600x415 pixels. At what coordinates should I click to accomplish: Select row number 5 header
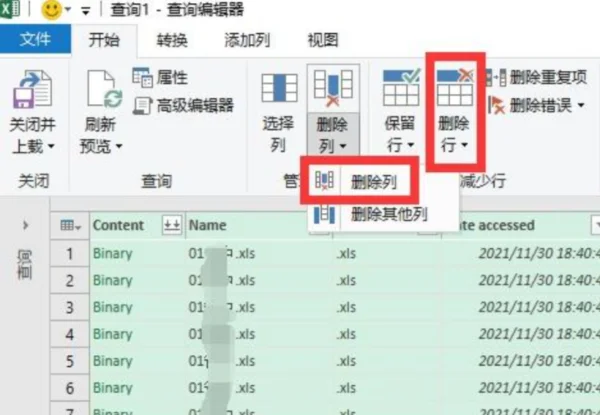[x=70, y=361]
